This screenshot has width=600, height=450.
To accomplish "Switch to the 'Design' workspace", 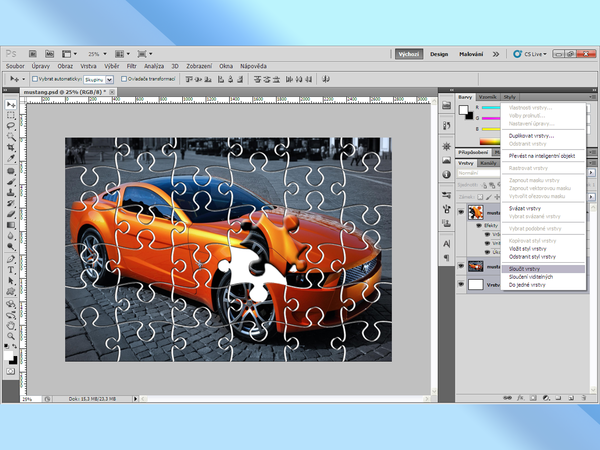I will pyautogui.click(x=440, y=54).
